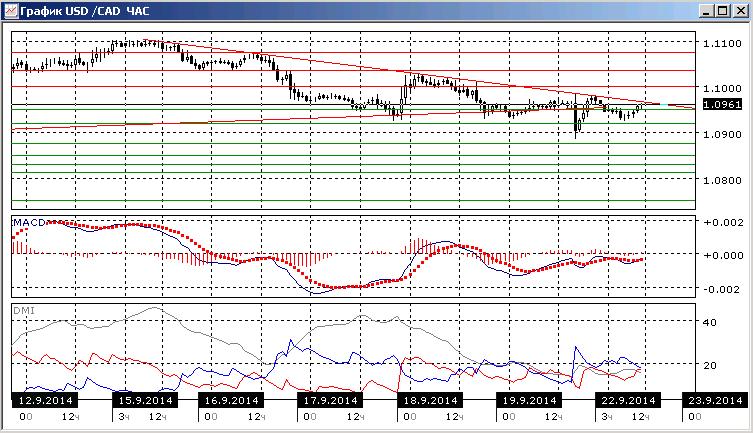The width and height of the screenshot is (753, 433).
Task: Select the MACD indicator label
Action: coord(29,222)
